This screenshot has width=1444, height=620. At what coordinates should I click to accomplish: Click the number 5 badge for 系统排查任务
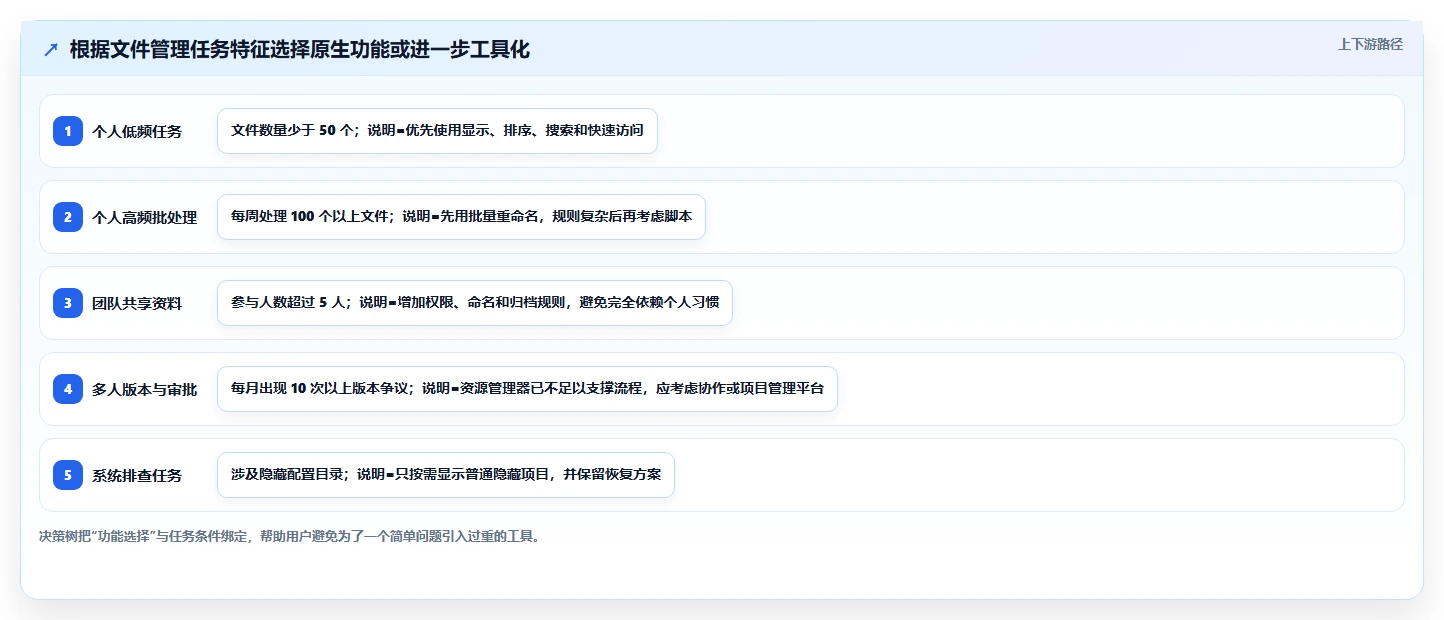68,475
